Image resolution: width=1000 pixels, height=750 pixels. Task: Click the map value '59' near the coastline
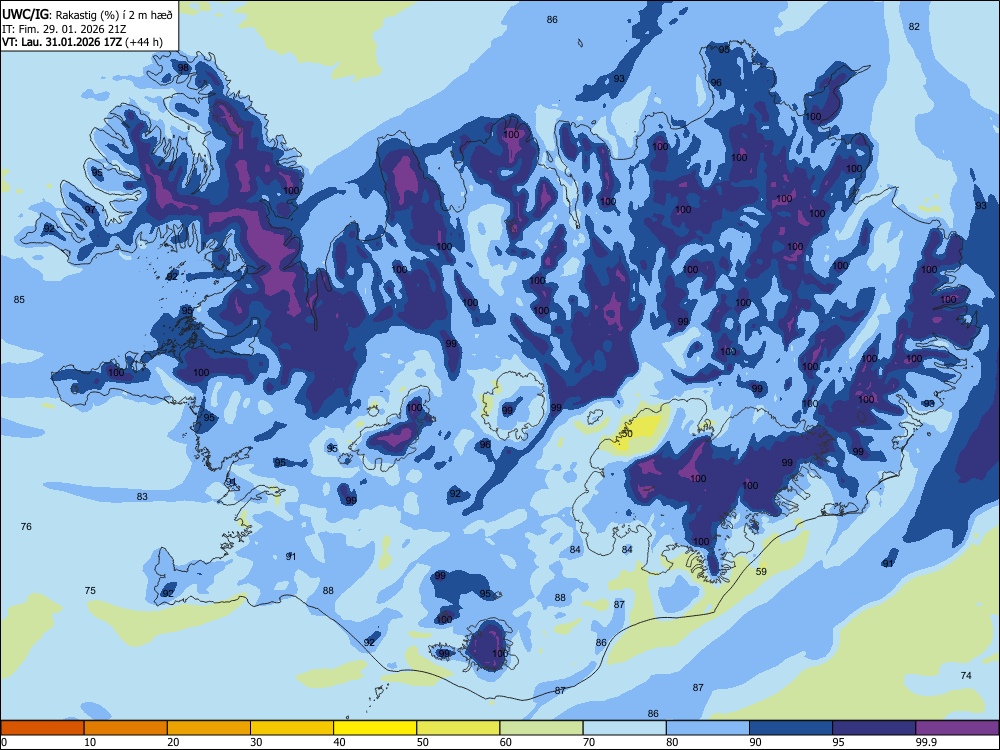pyautogui.click(x=761, y=571)
